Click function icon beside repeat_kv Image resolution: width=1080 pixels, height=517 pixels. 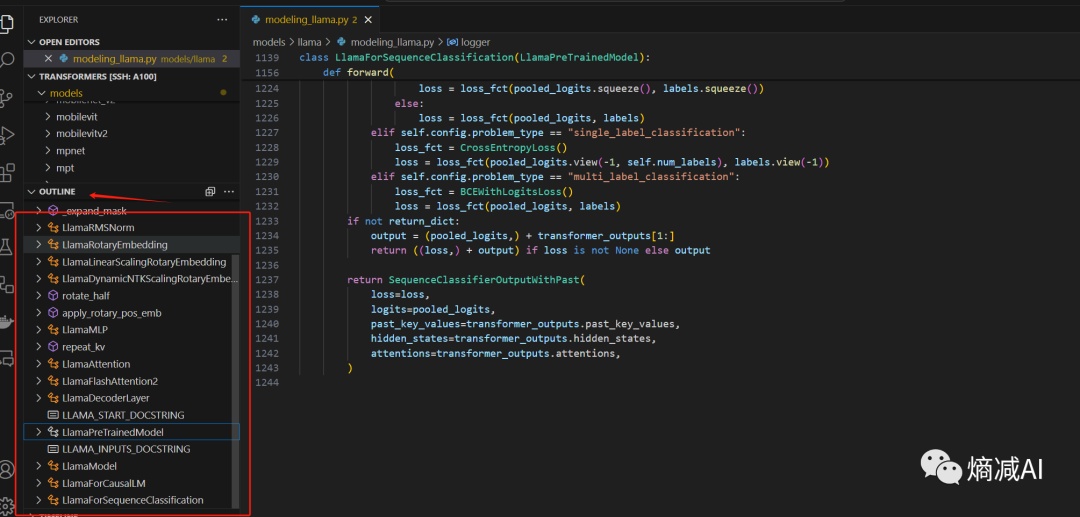[x=53, y=346]
